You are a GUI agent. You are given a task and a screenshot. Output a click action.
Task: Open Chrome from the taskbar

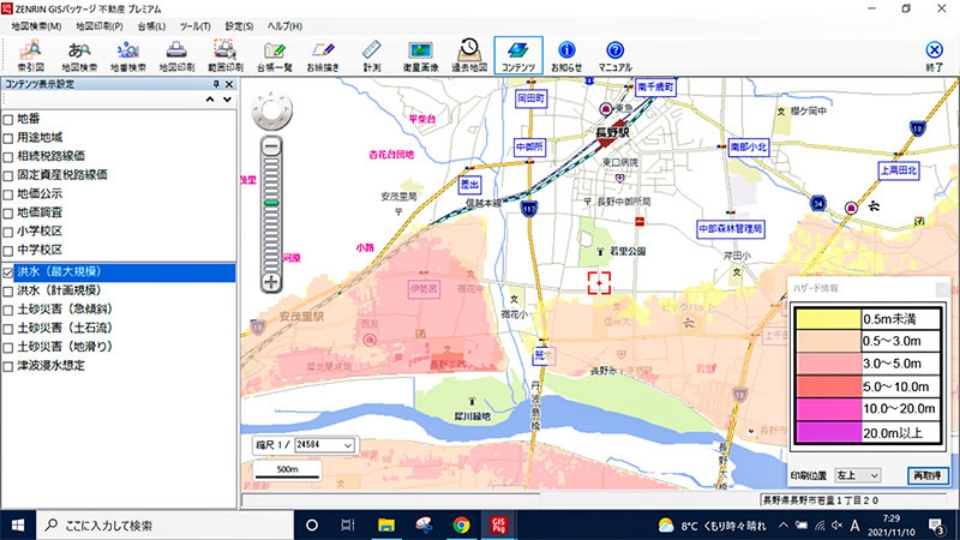(x=462, y=525)
